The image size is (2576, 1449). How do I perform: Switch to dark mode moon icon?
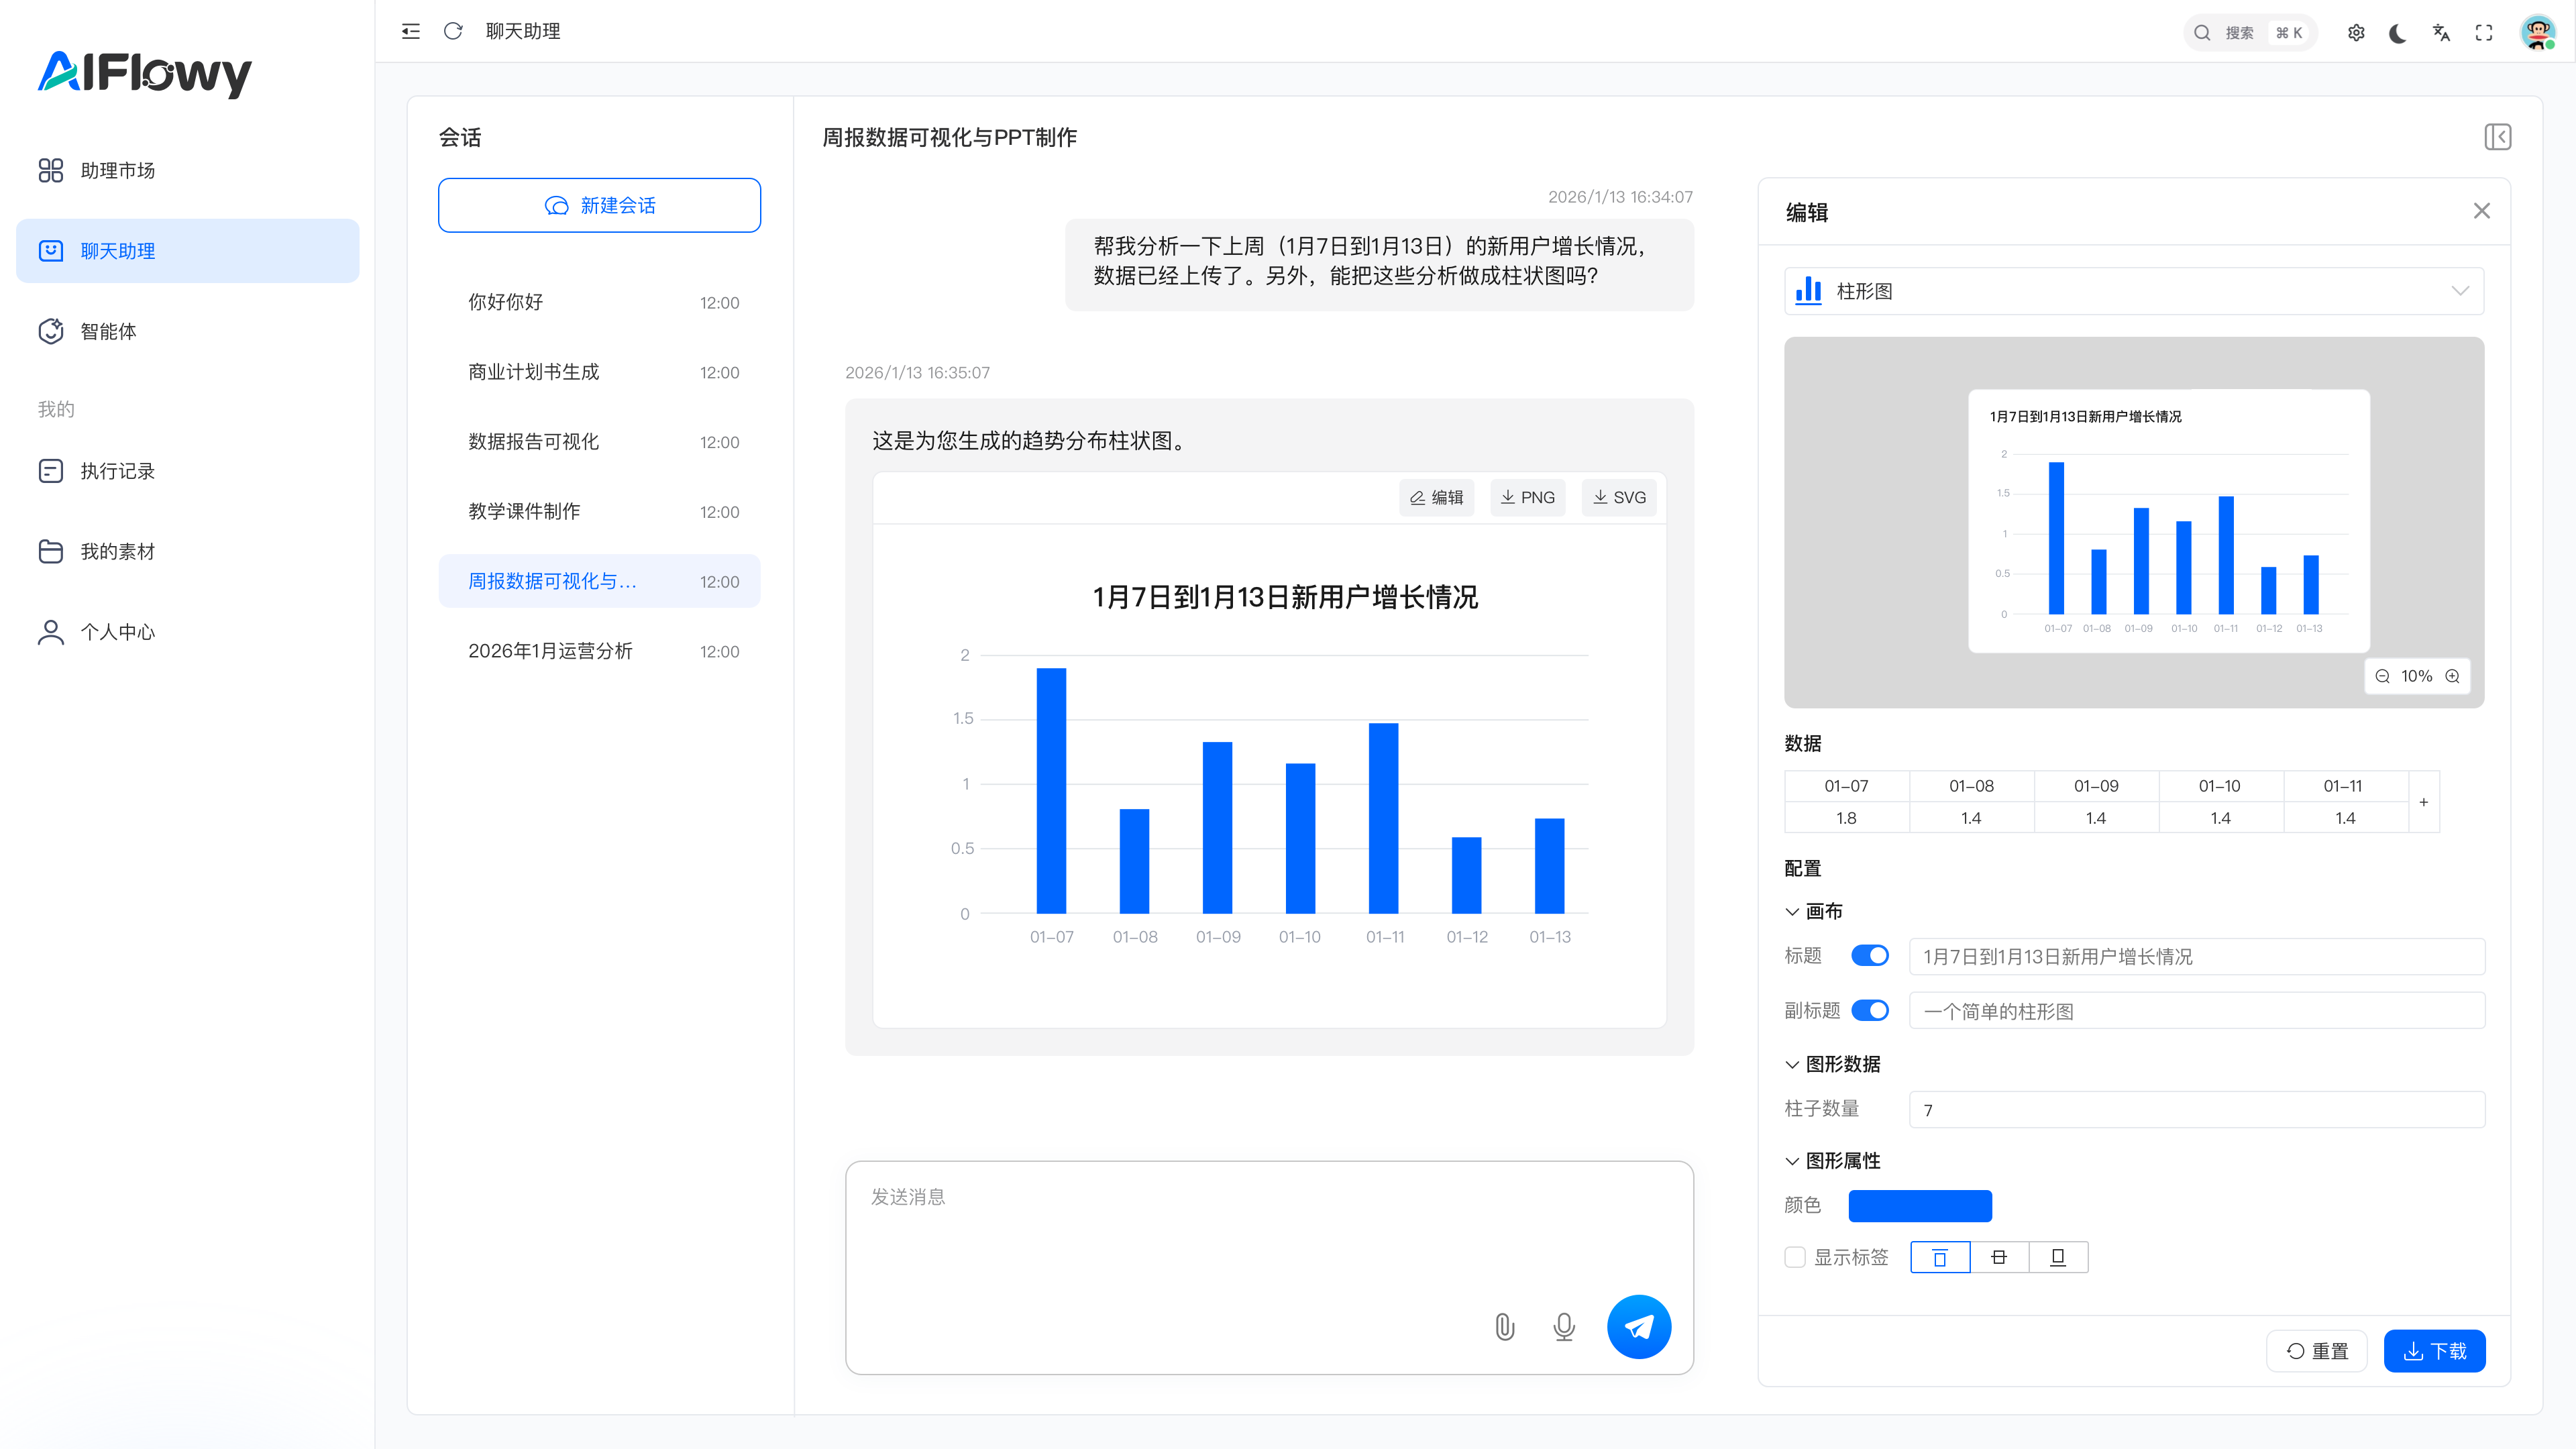(2398, 33)
